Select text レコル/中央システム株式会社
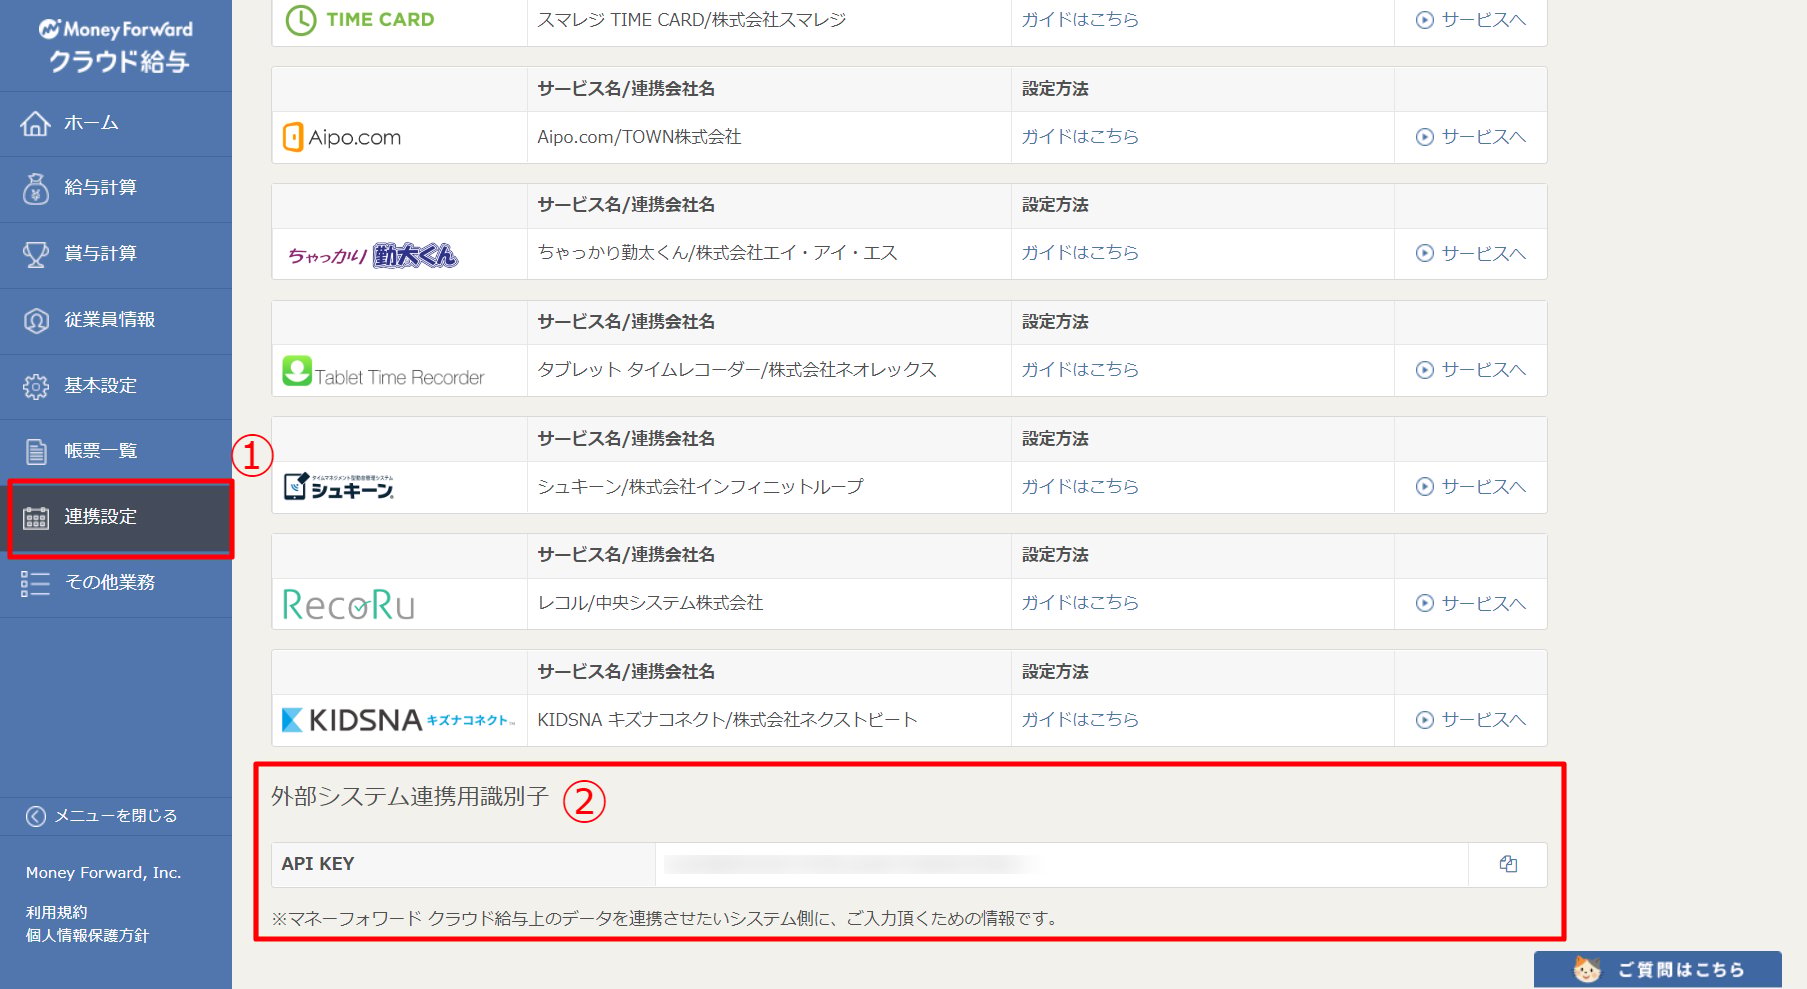 pyautogui.click(x=650, y=602)
